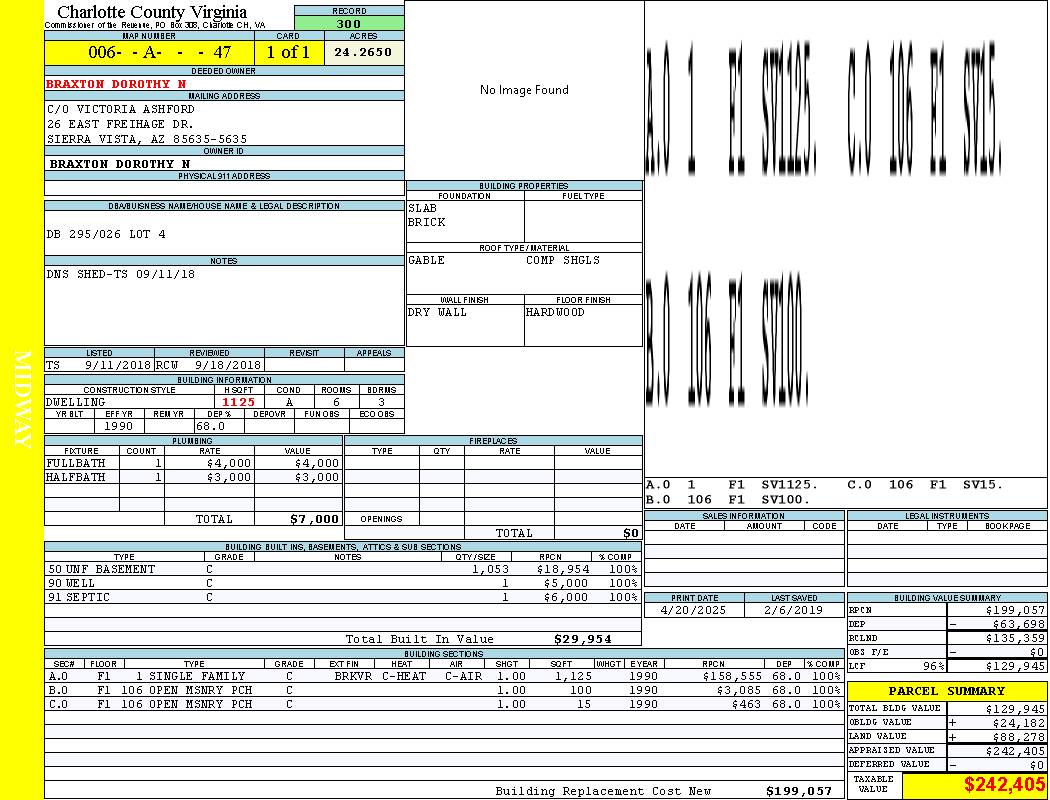This screenshot has width=1050, height=800.
Task: Click the MIDWAY label on yellow sidebar
Action: coord(22,399)
